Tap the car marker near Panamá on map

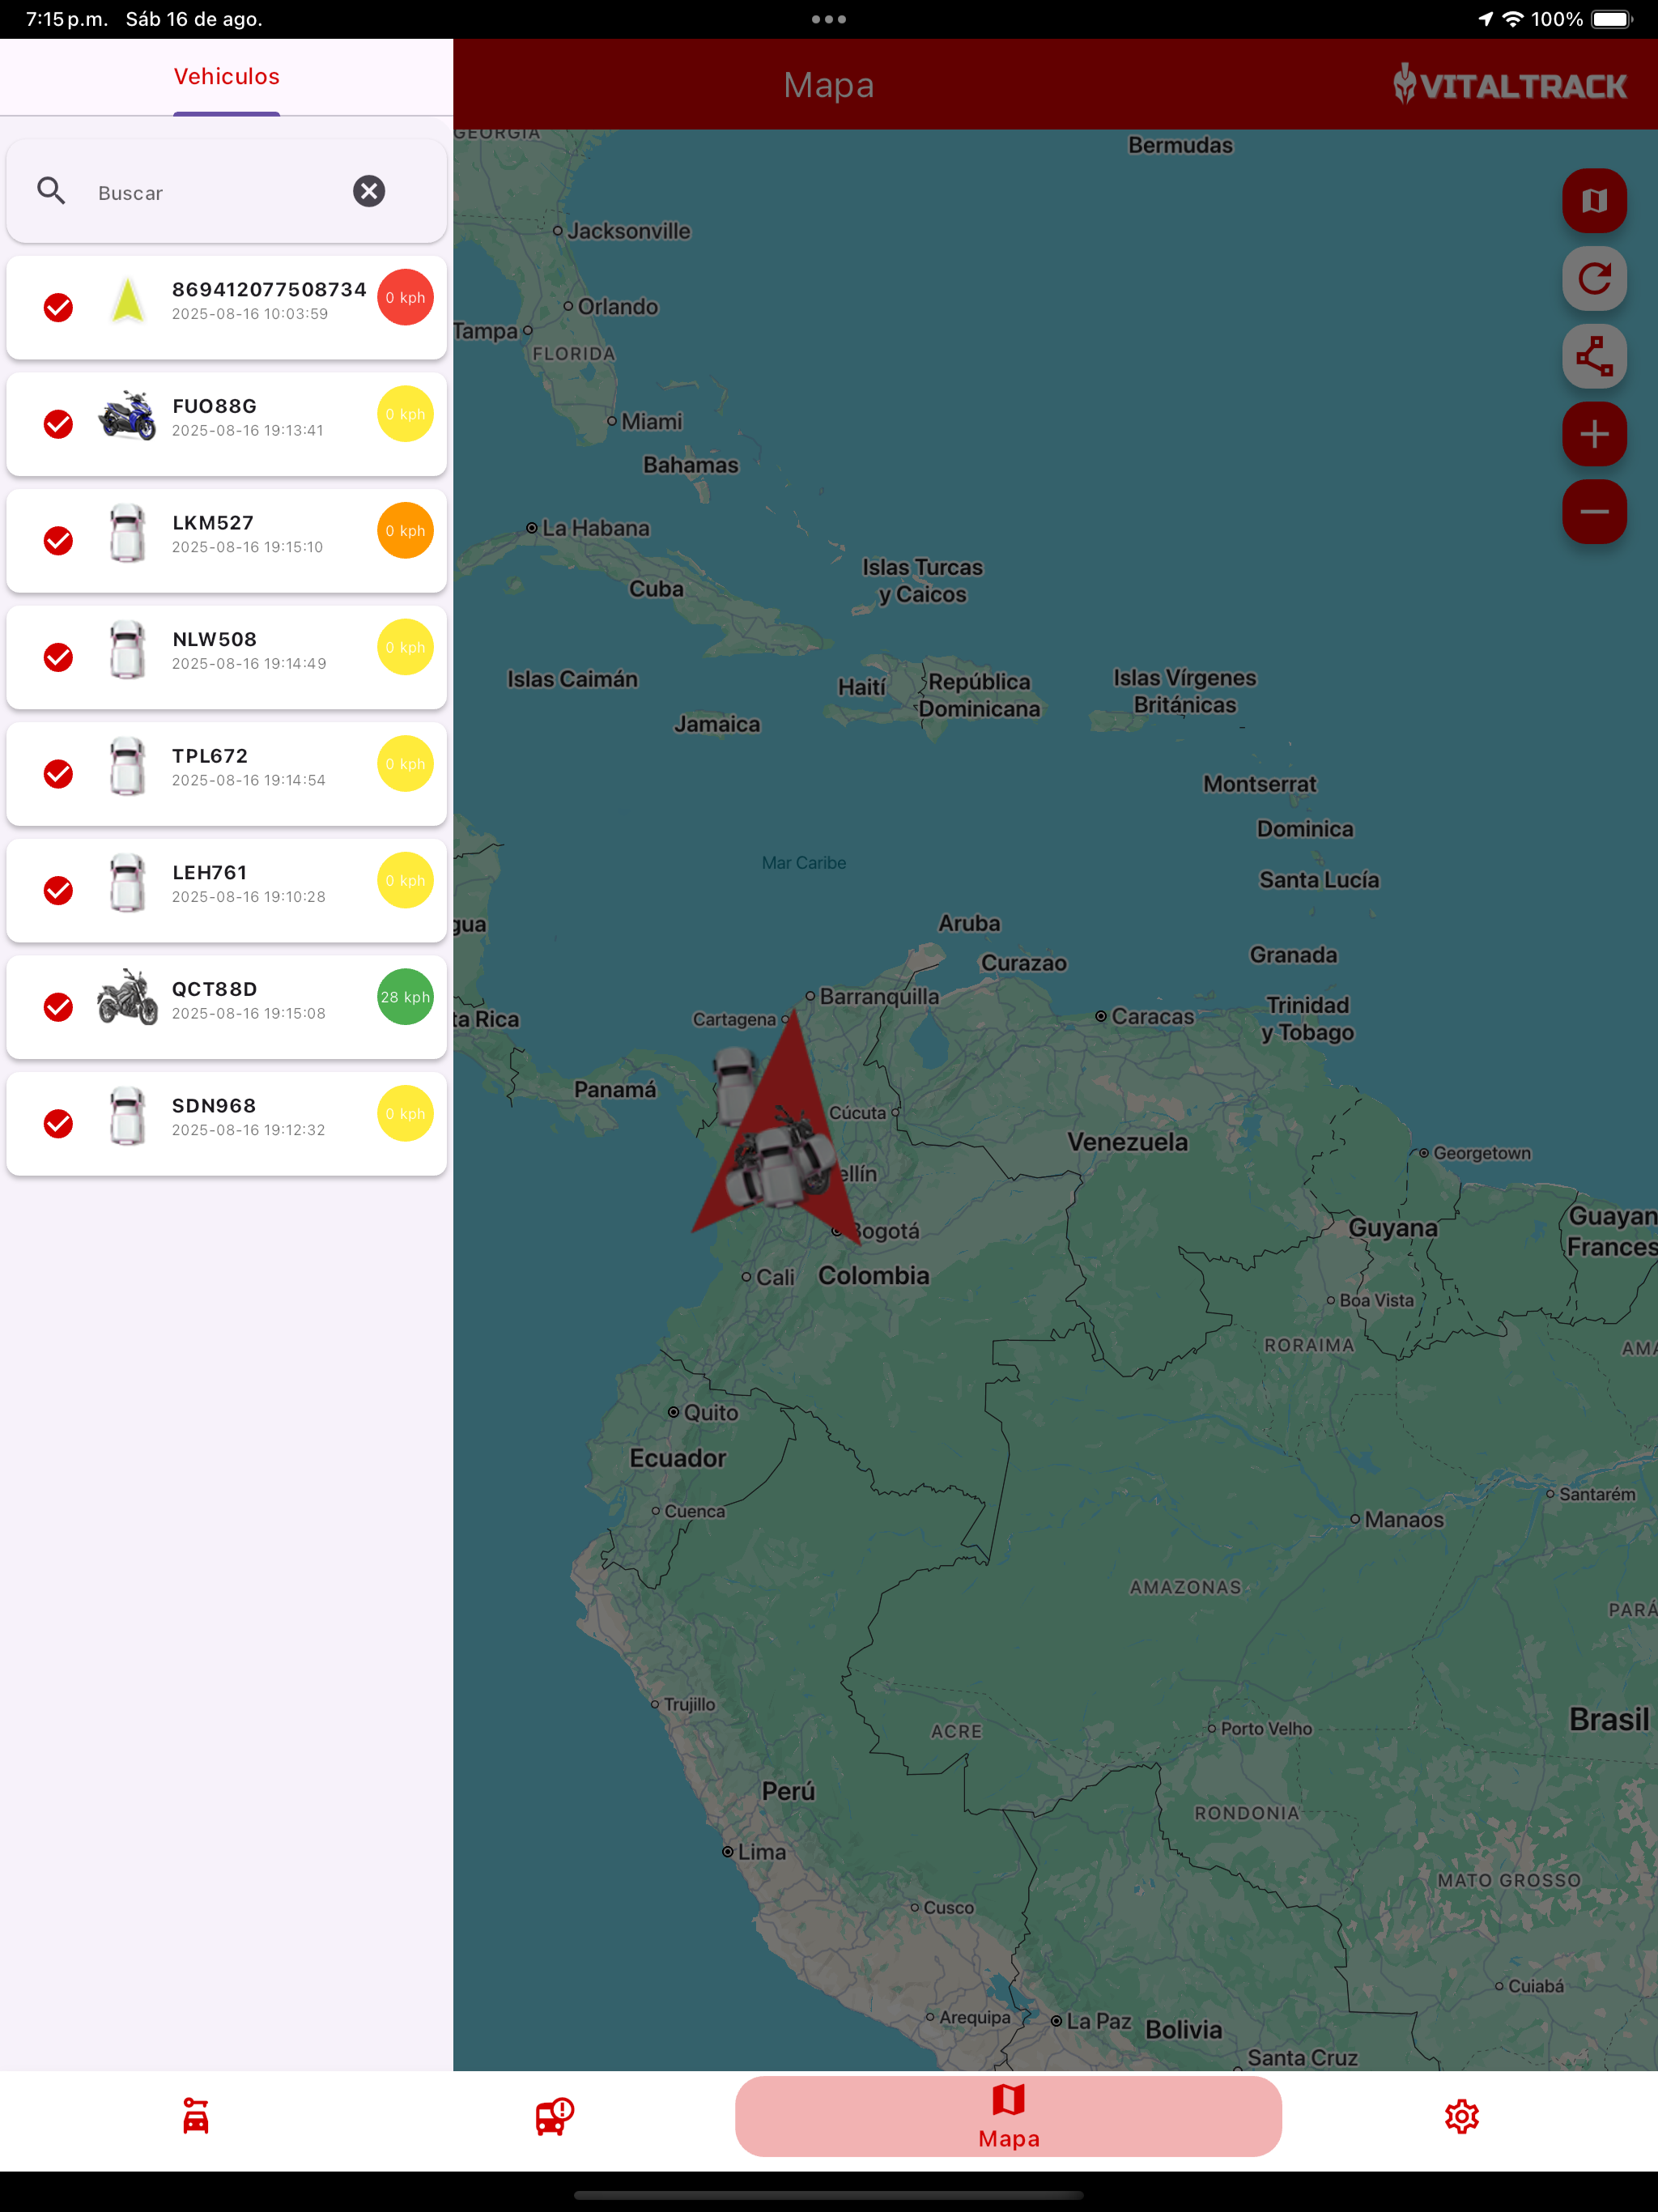[x=735, y=1085]
